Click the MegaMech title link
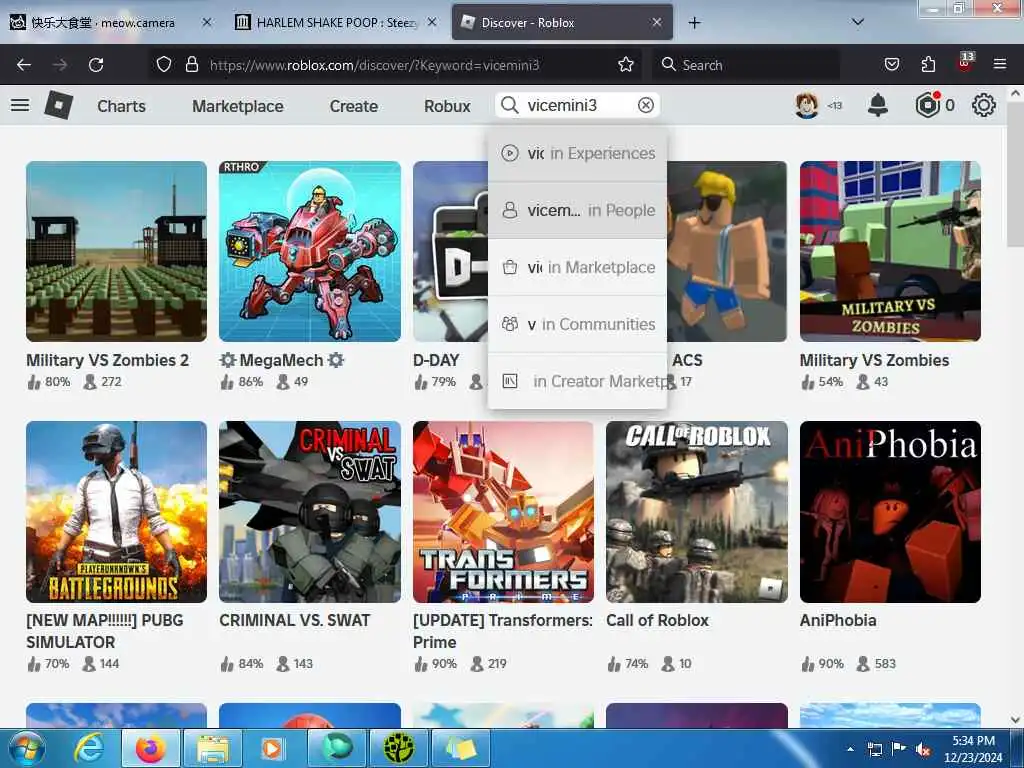The image size is (1024, 768). click(x=281, y=360)
